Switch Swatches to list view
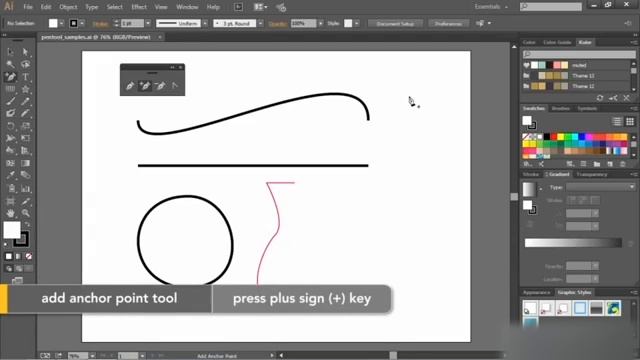This screenshot has height=360, width=640. click(617, 121)
